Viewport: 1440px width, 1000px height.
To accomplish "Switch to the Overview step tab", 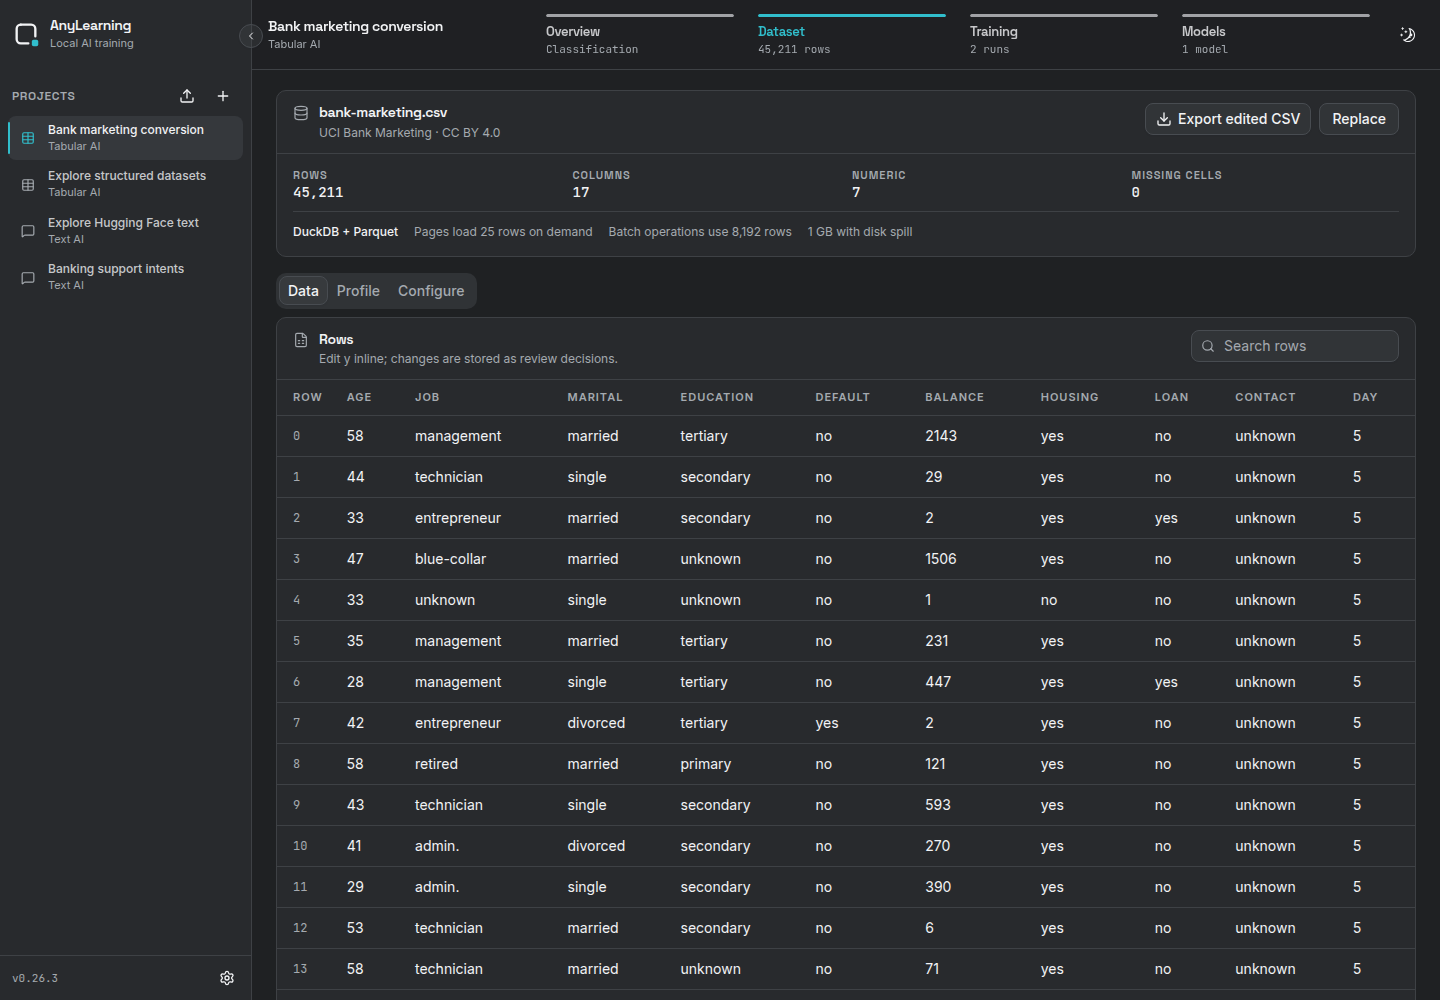I will (640, 36).
